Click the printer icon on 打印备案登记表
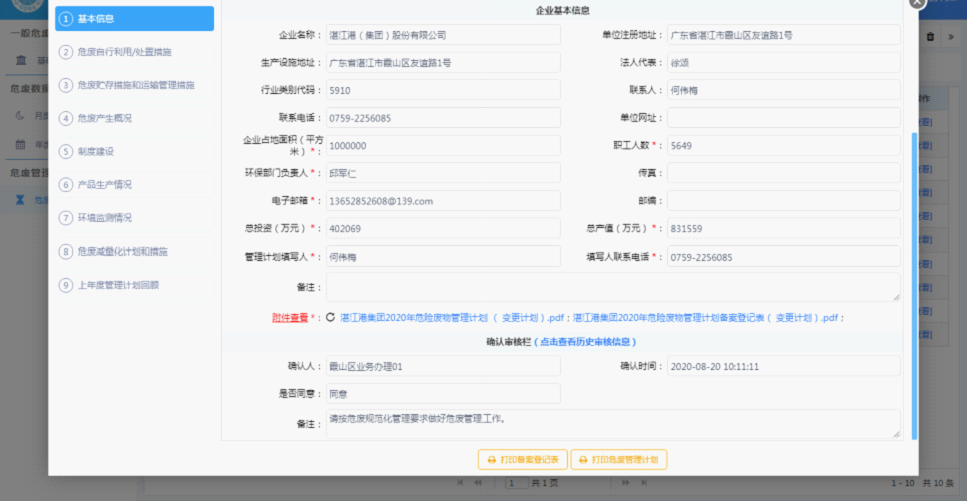The image size is (968, 502). pyautogui.click(x=492, y=460)
